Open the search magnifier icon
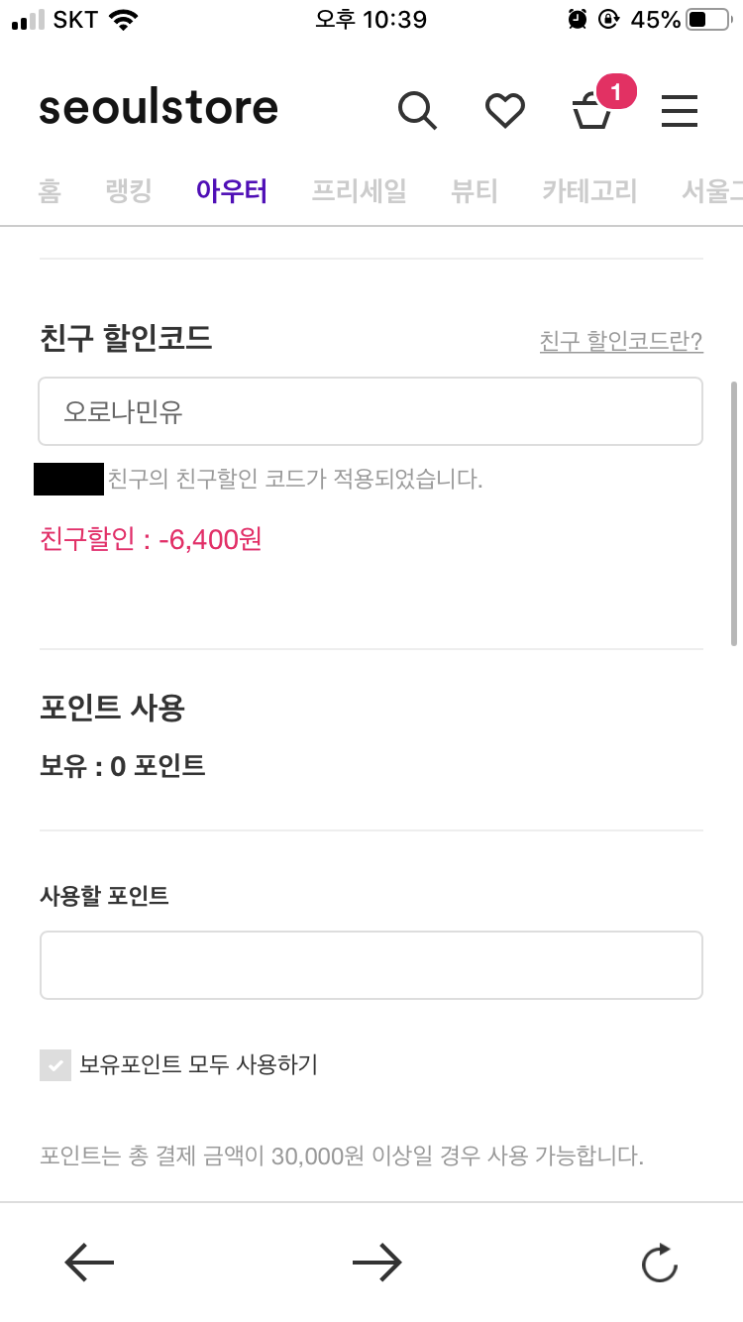 click(x=417, y=110)
